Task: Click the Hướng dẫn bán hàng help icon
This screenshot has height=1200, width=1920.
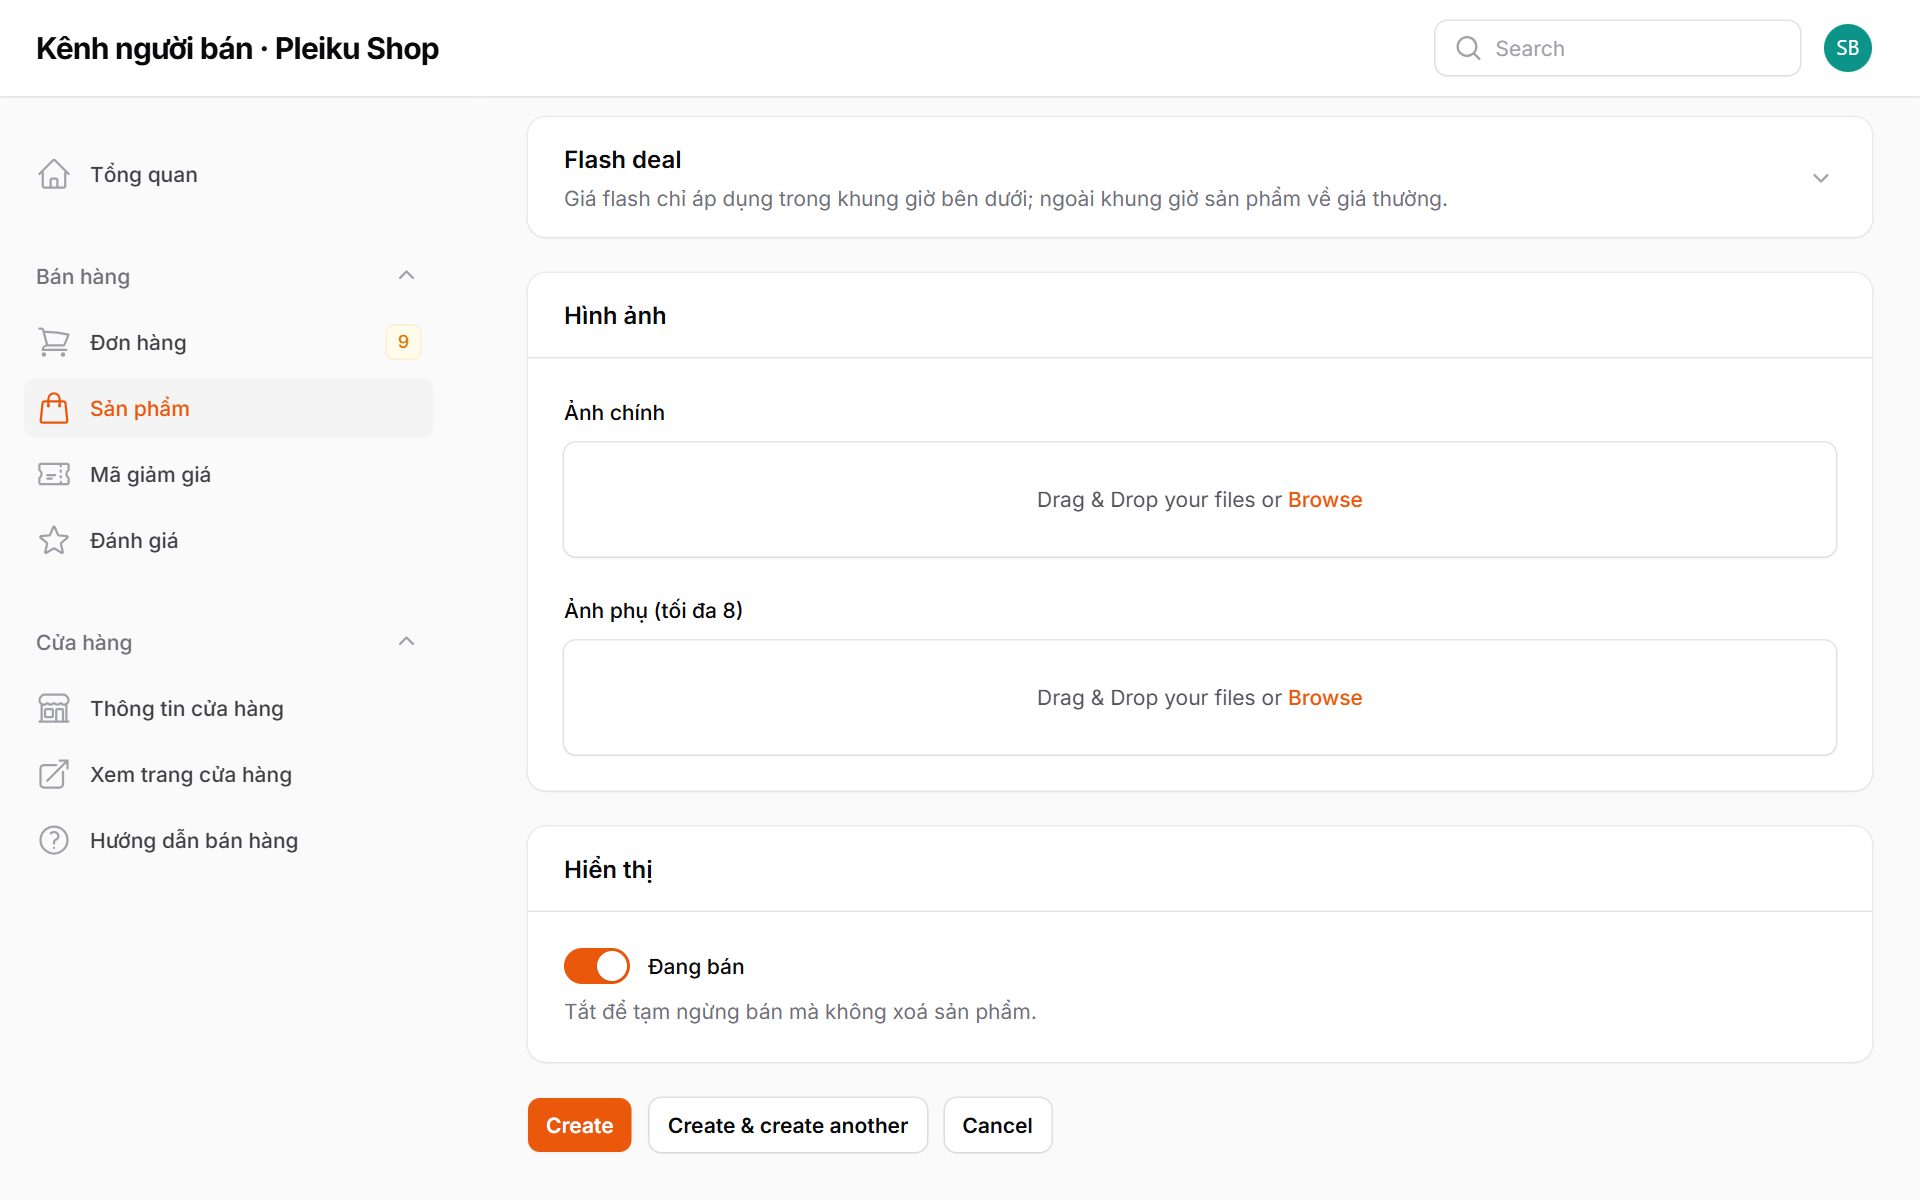Action: (54, 840)
